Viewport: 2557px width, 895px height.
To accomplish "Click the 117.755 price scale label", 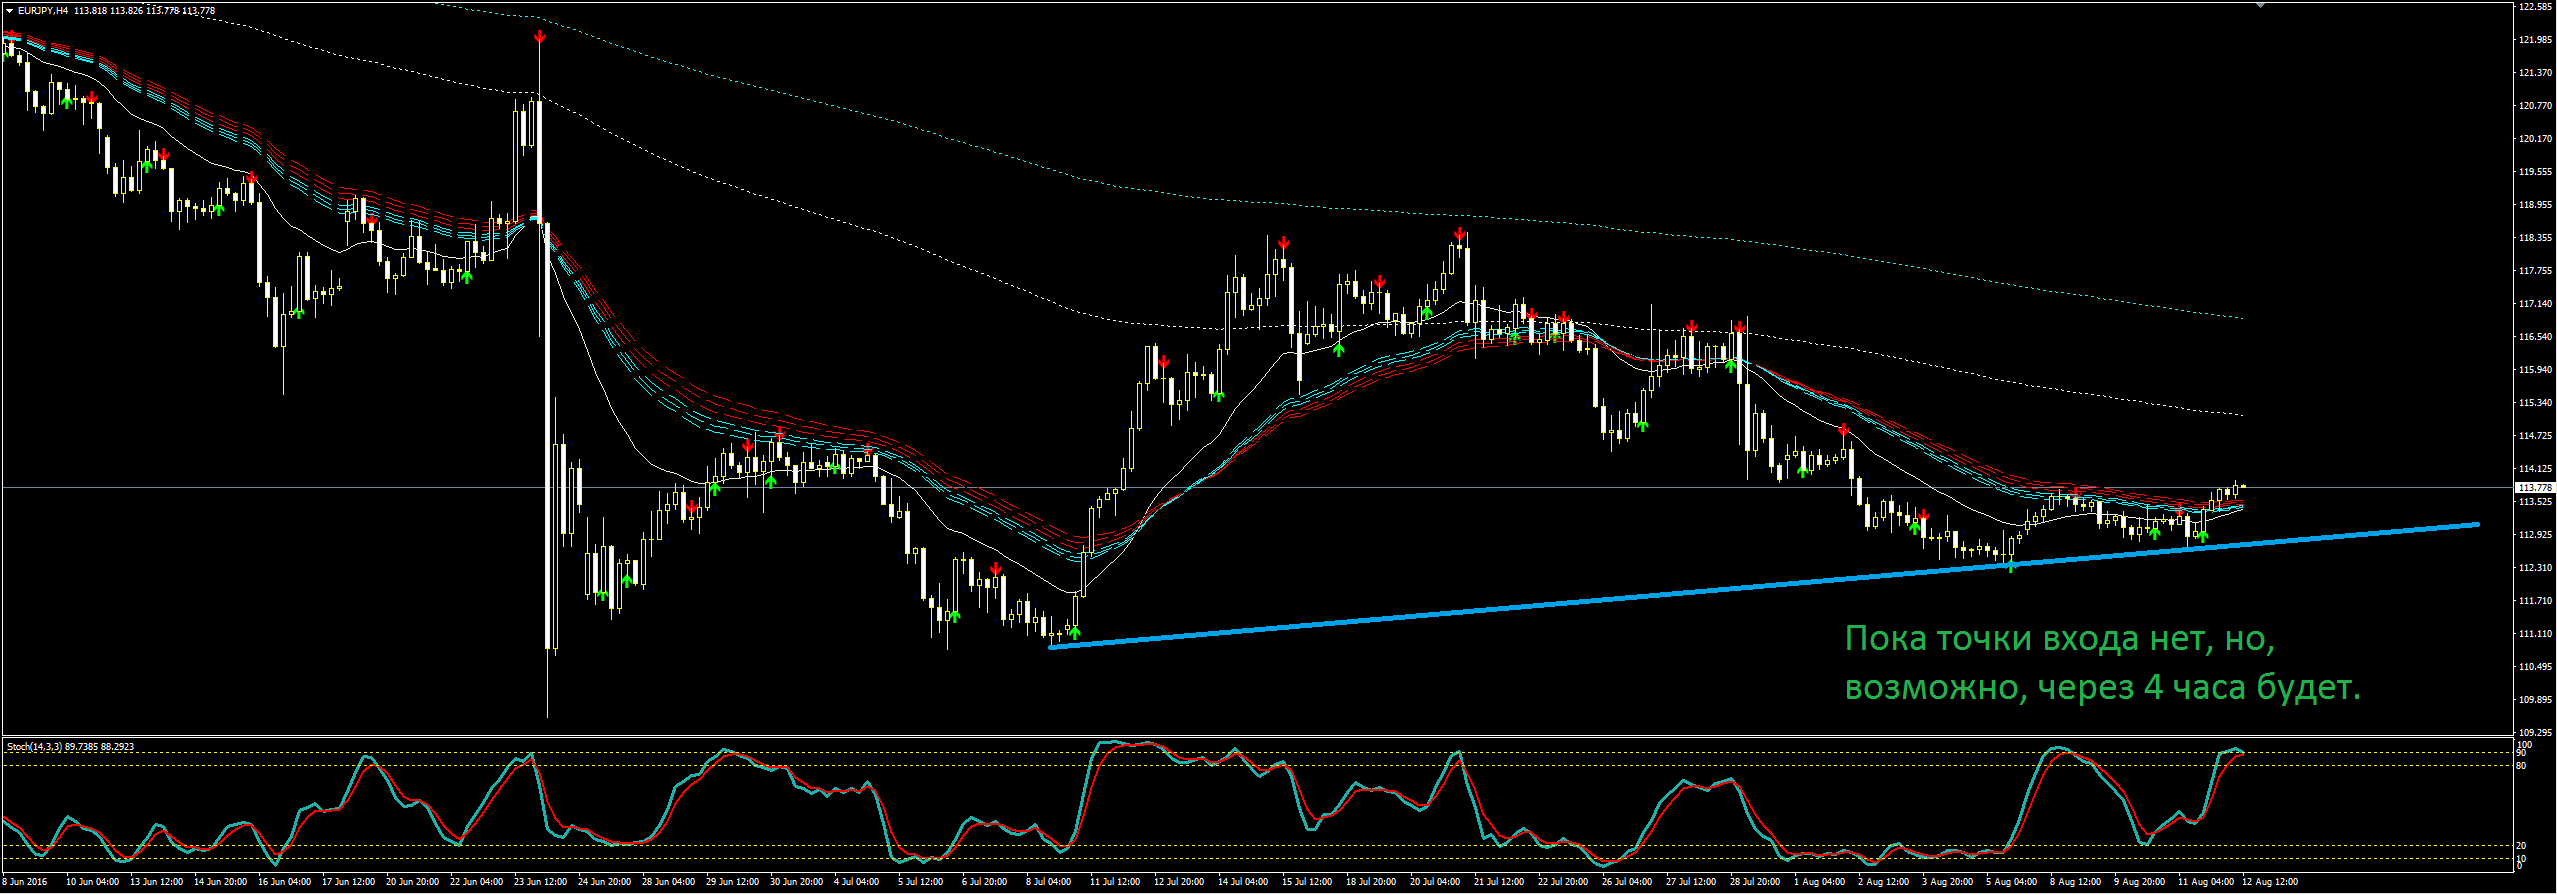I will (x=2535, y=271).
